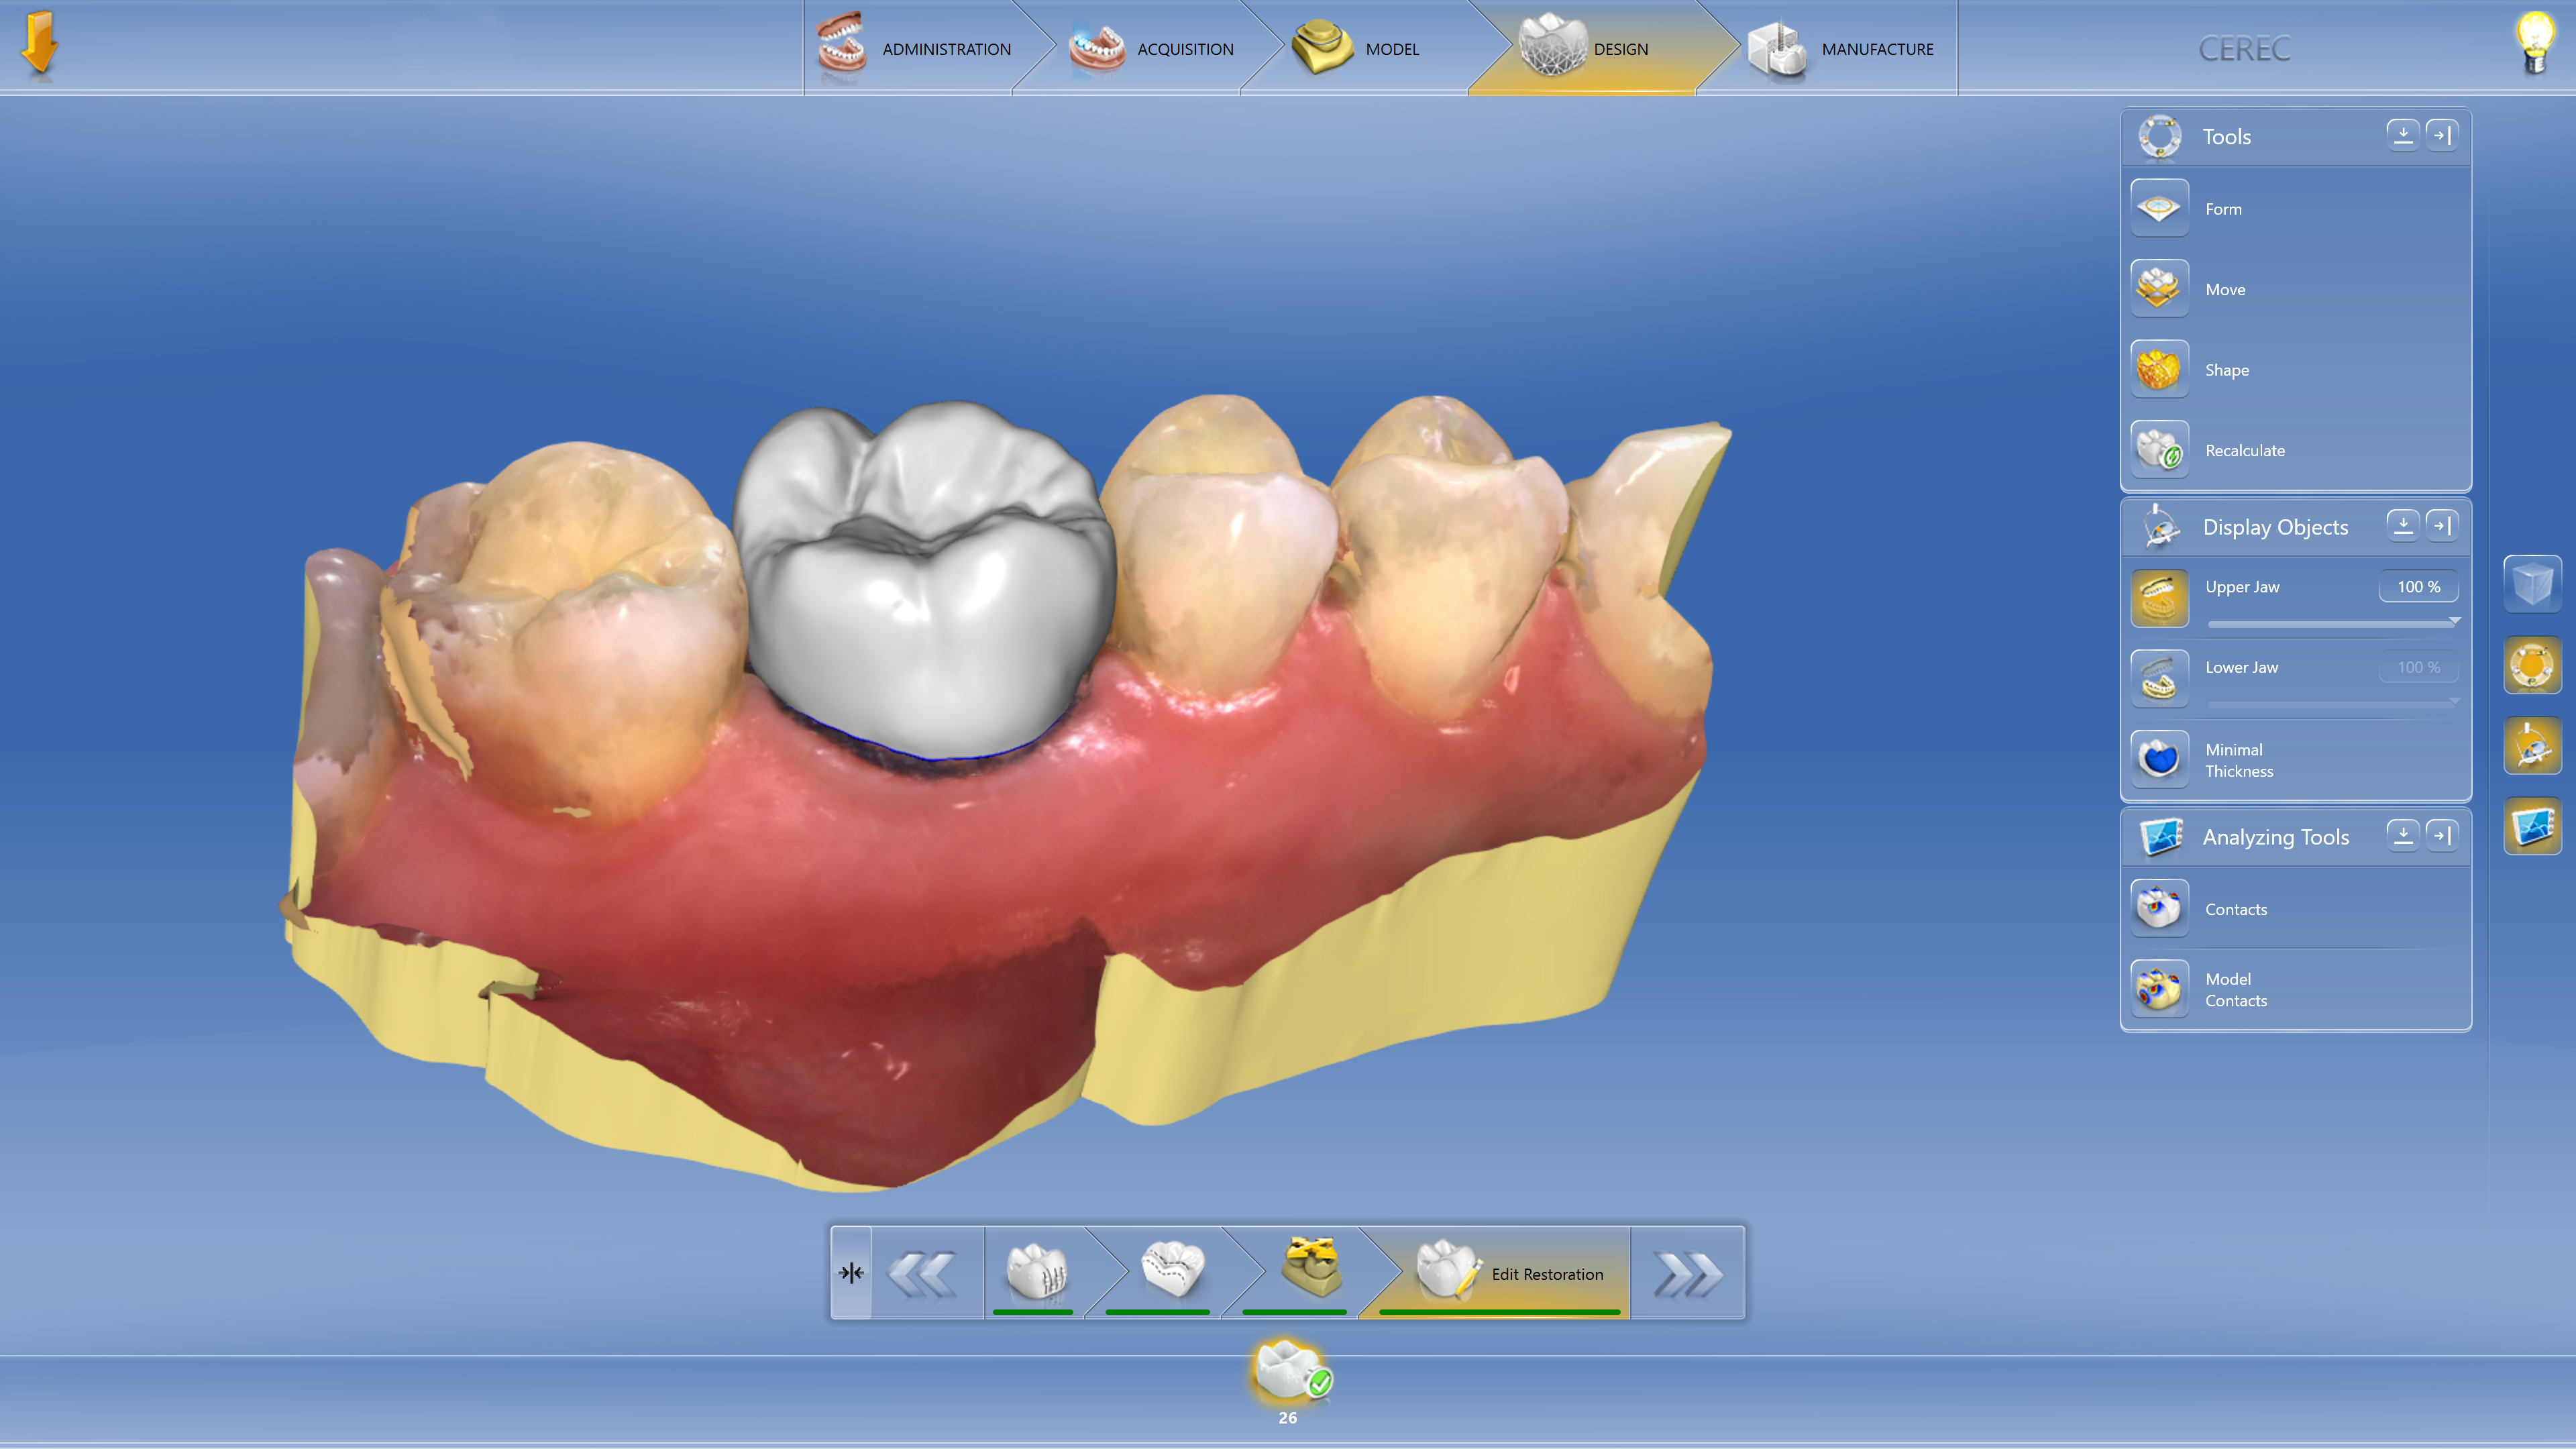
Task: Click the Lower Jaw 100 % value field
Action: pyautogui.click(x=2418, y=667)
